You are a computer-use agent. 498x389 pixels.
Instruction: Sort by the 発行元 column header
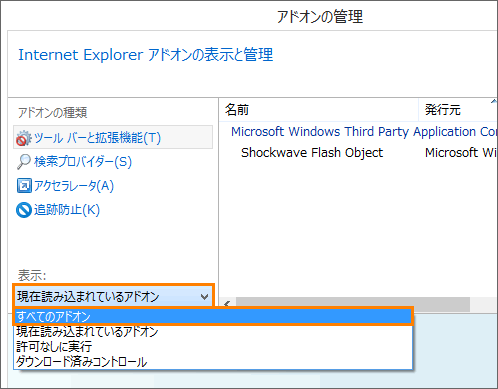tap(458, 110)
